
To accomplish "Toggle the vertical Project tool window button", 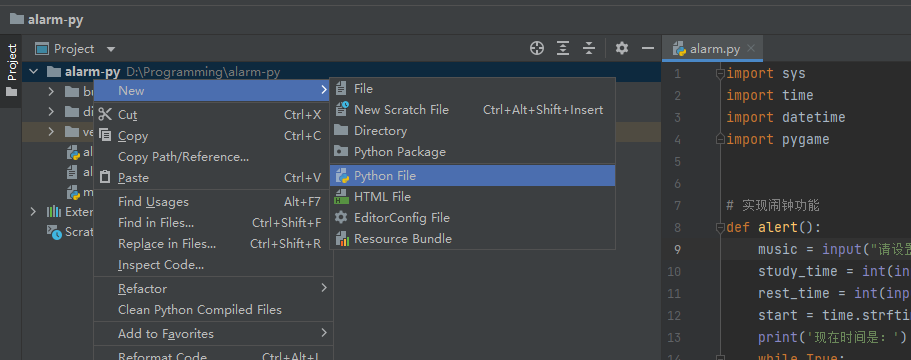I will (12, 70).
